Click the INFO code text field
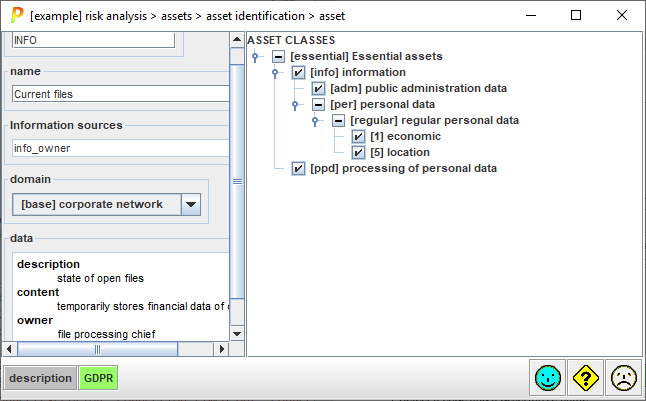 (x=92, y=40)
